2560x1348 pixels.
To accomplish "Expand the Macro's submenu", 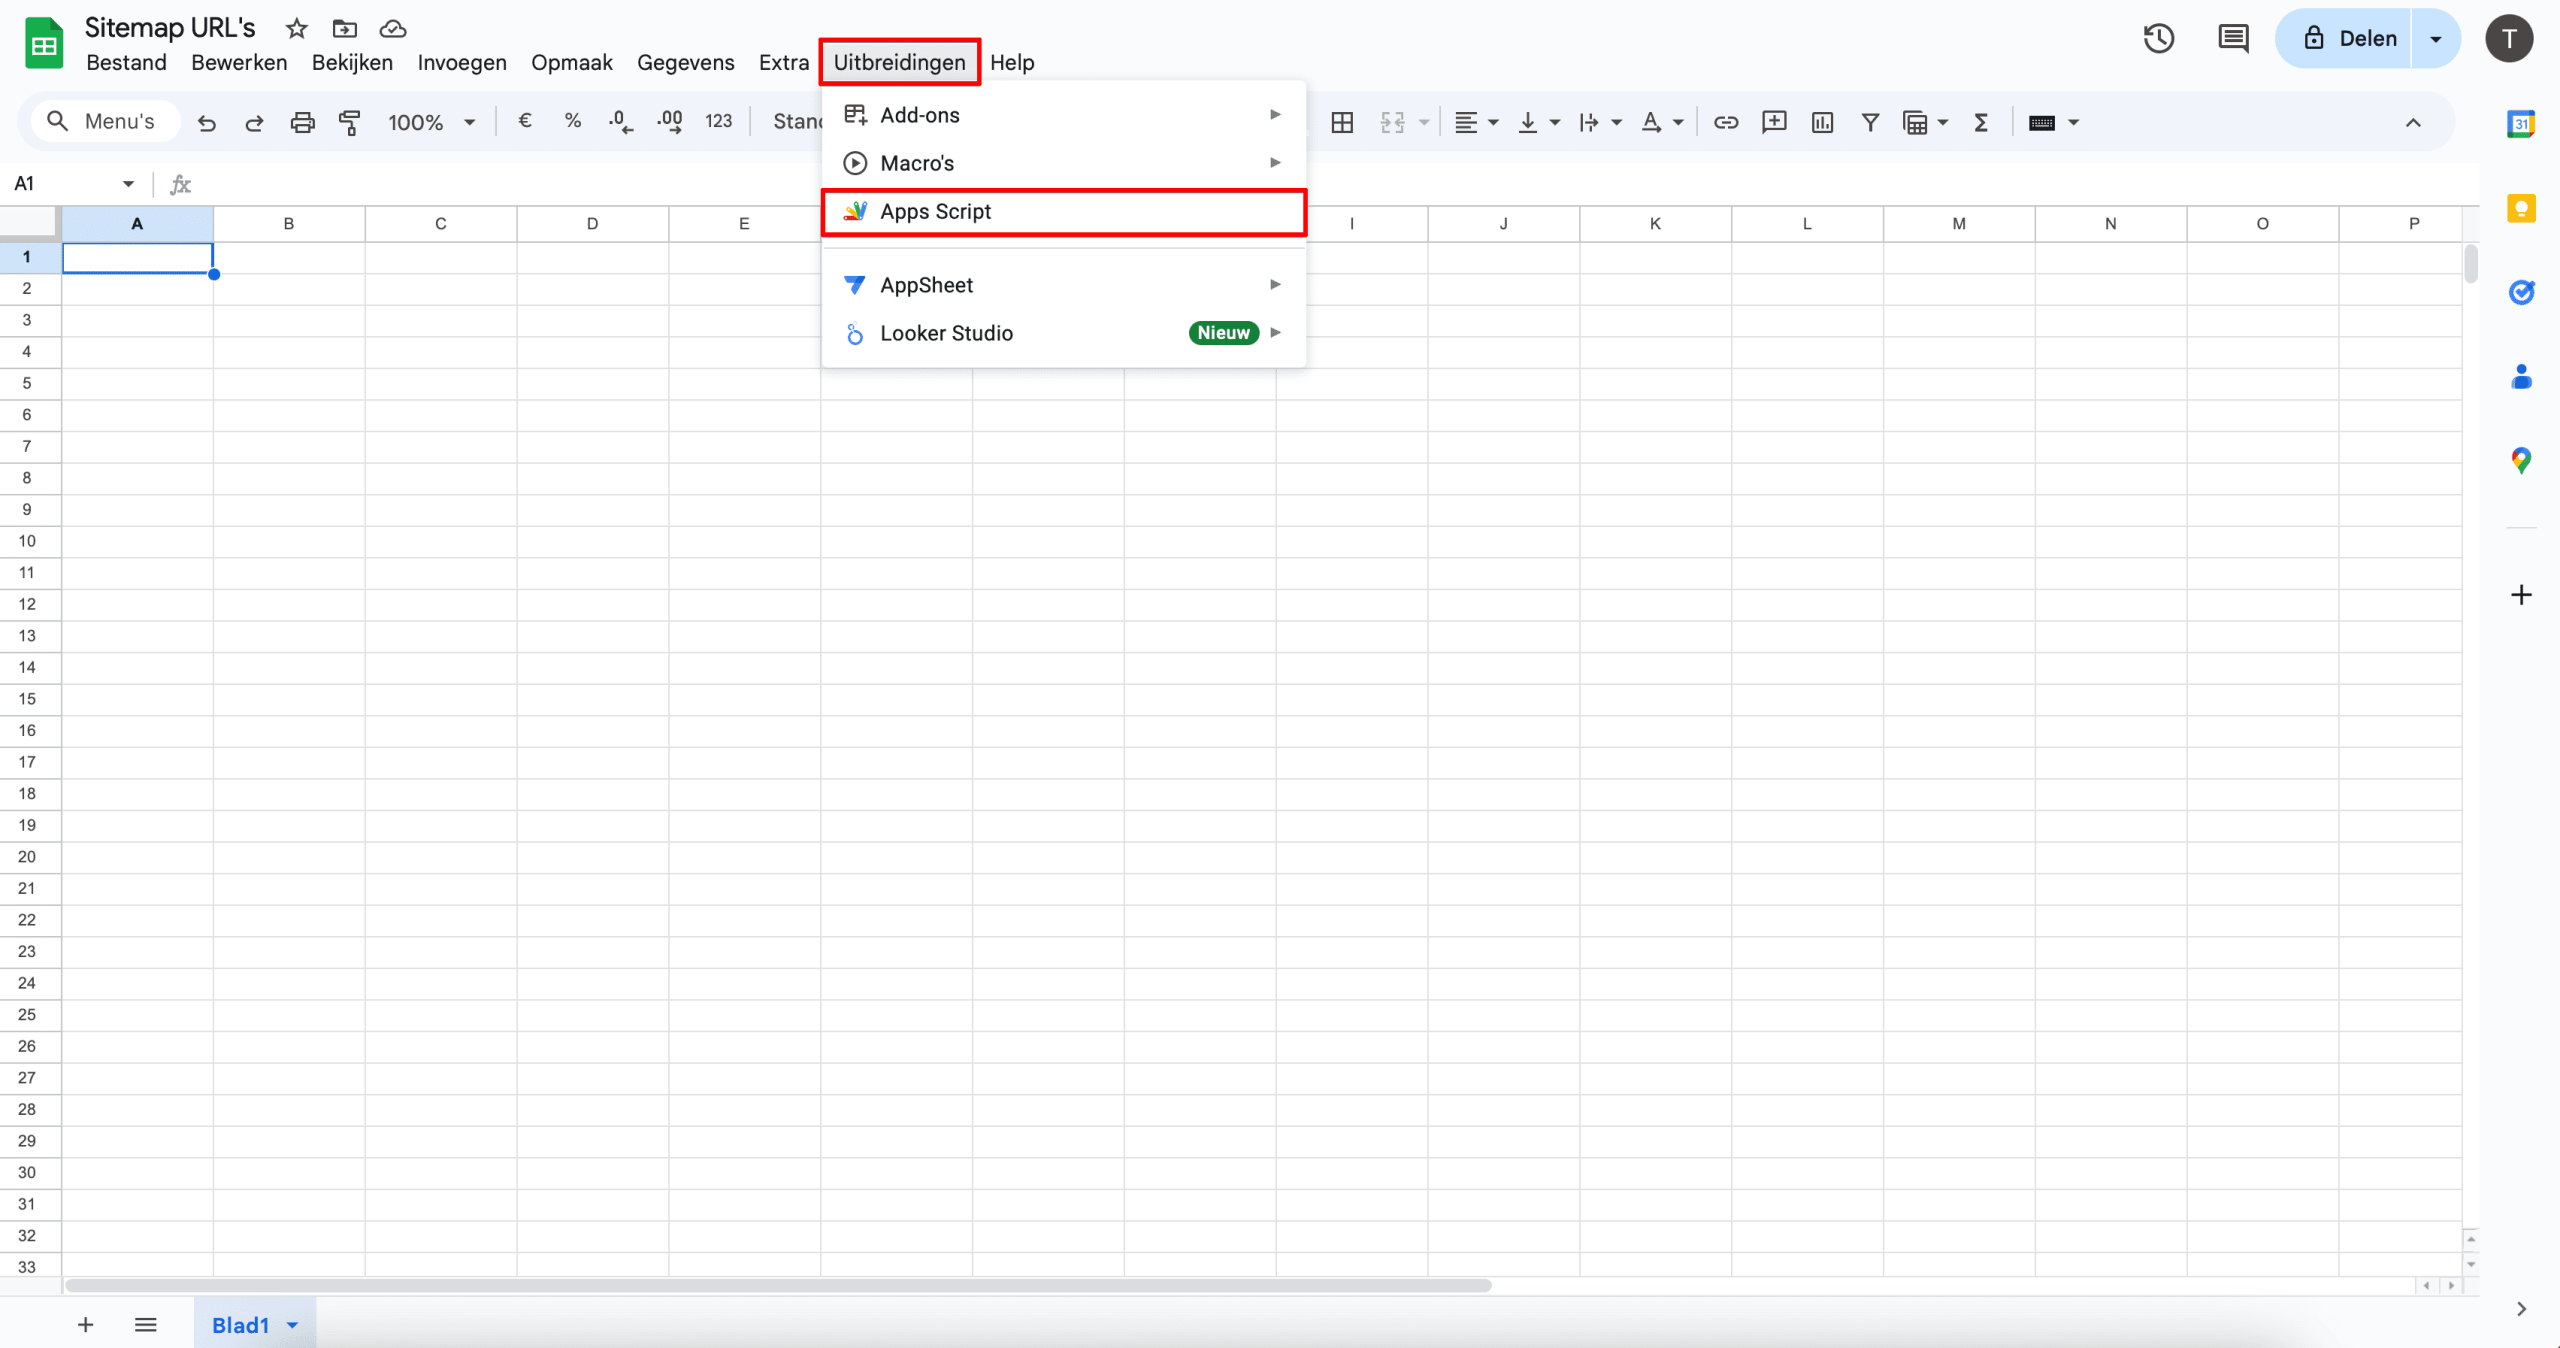I will 1064,163.
